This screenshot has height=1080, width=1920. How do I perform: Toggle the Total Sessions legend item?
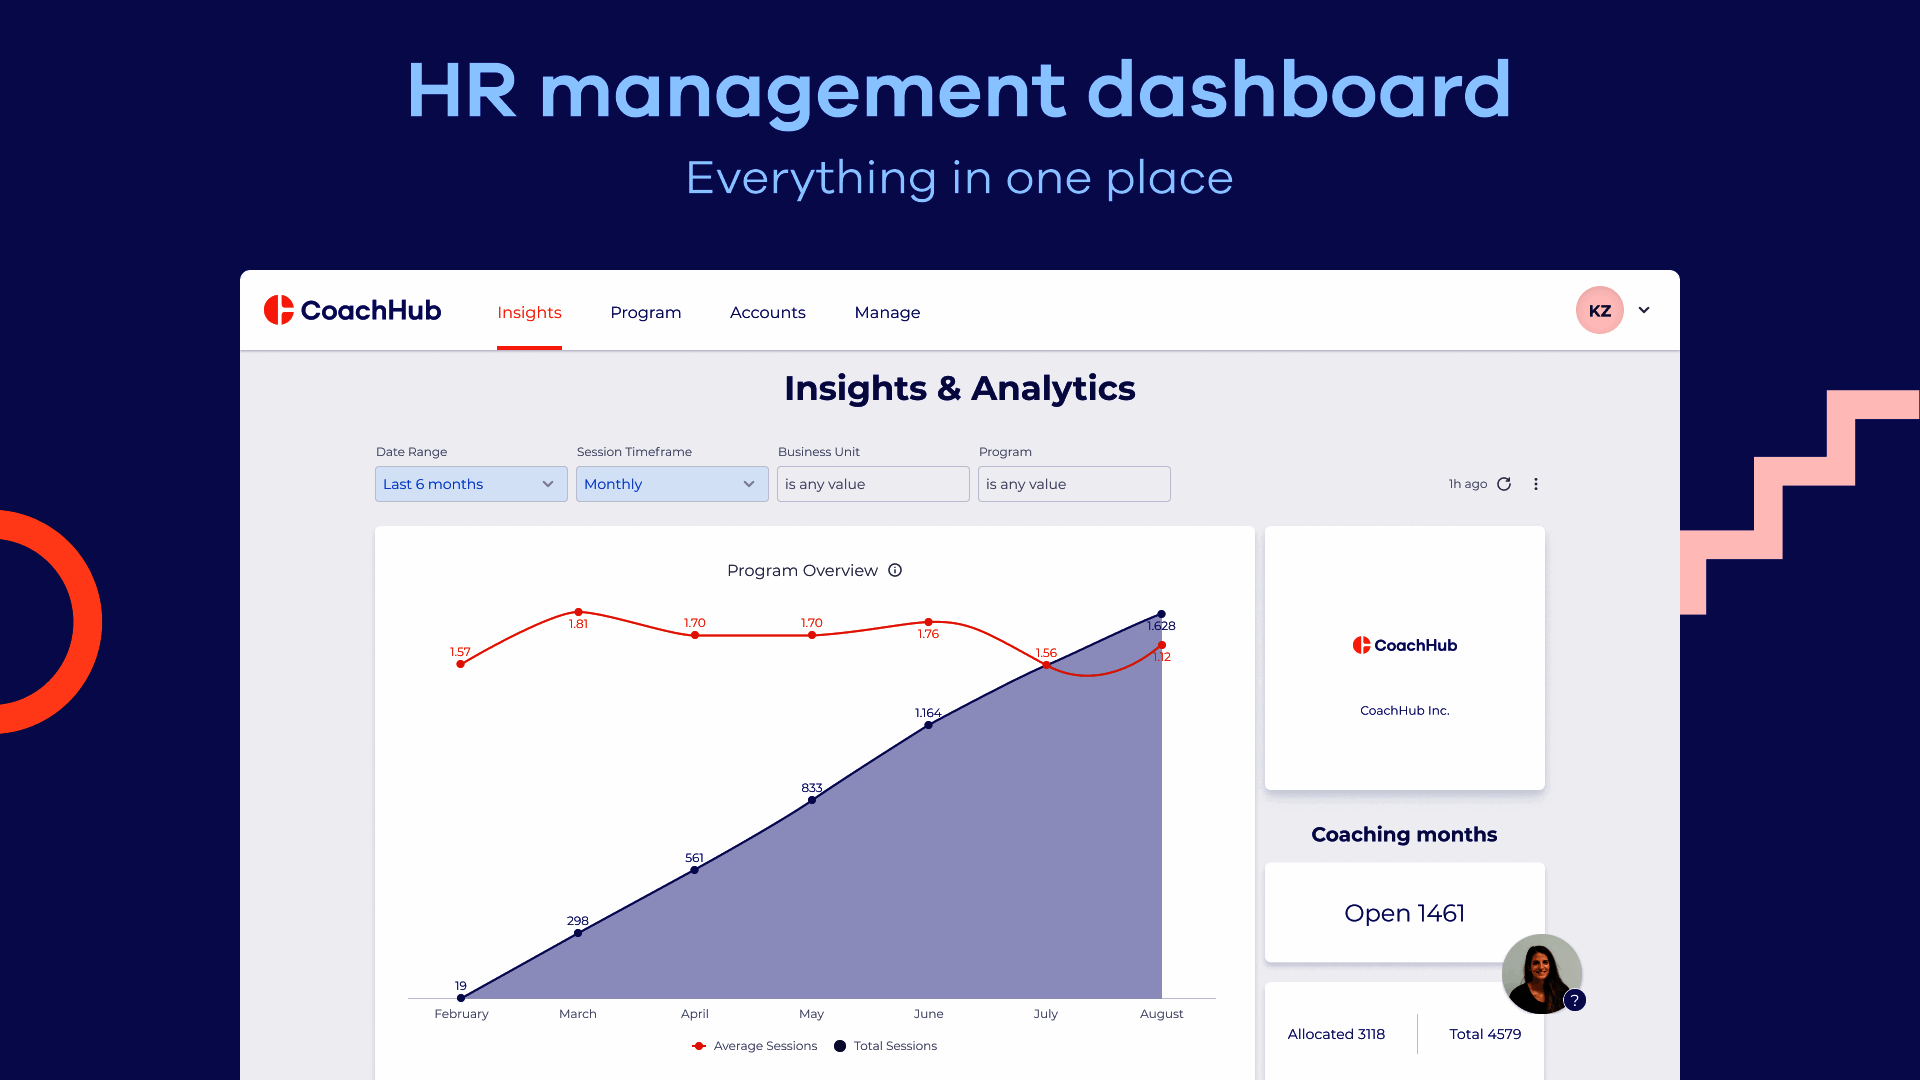point(885,1045)
